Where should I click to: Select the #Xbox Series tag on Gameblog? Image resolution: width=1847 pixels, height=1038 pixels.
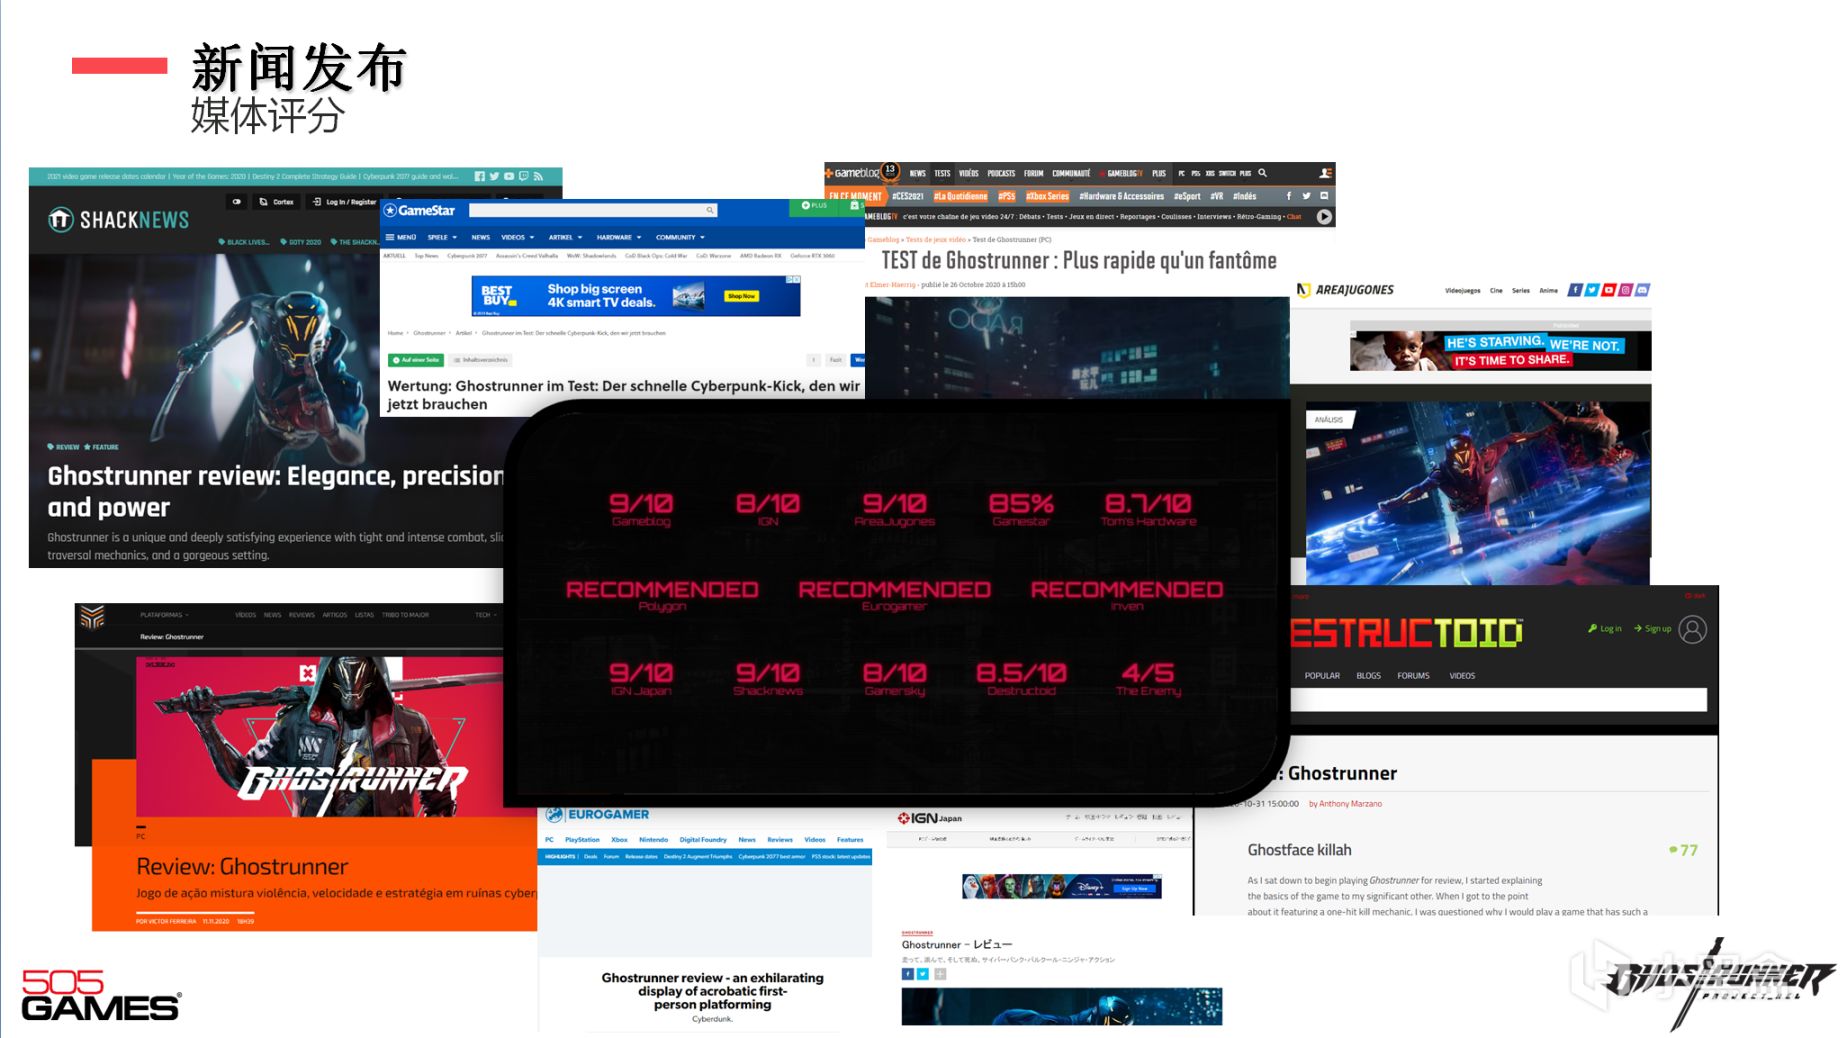pyautogui.click(x=1047, y=196)
